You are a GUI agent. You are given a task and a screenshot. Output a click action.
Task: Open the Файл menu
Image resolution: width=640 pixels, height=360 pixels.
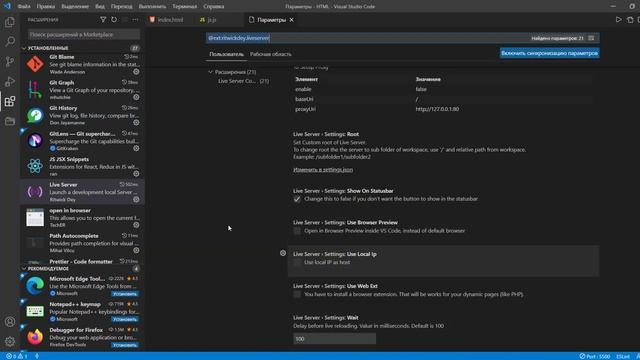pos(24,7)
